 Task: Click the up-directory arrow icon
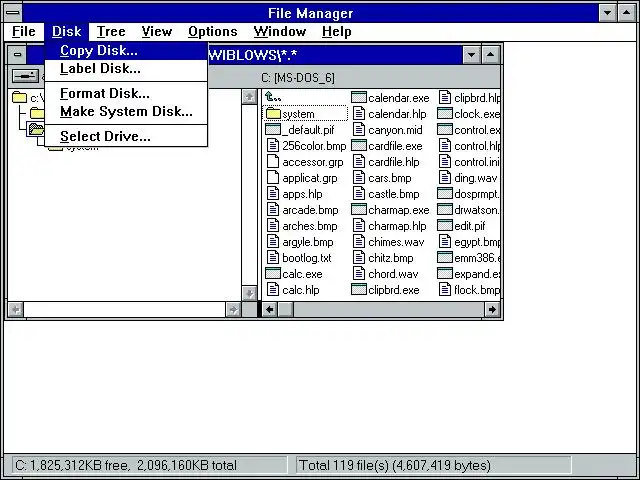(273, 97)
